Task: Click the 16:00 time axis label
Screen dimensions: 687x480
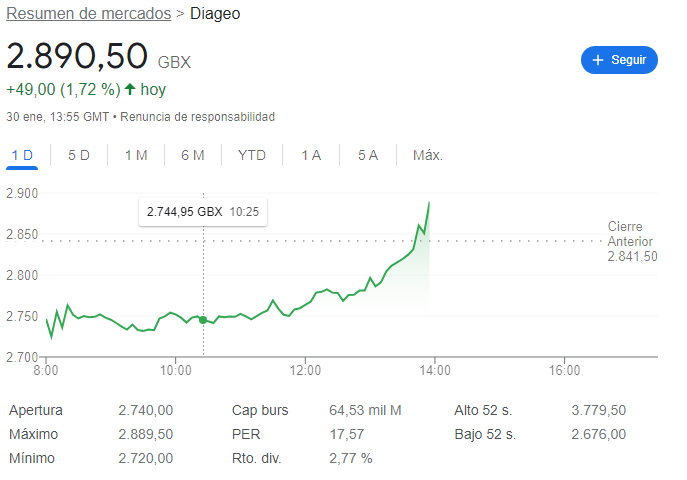Action: [x=565, y=371]
